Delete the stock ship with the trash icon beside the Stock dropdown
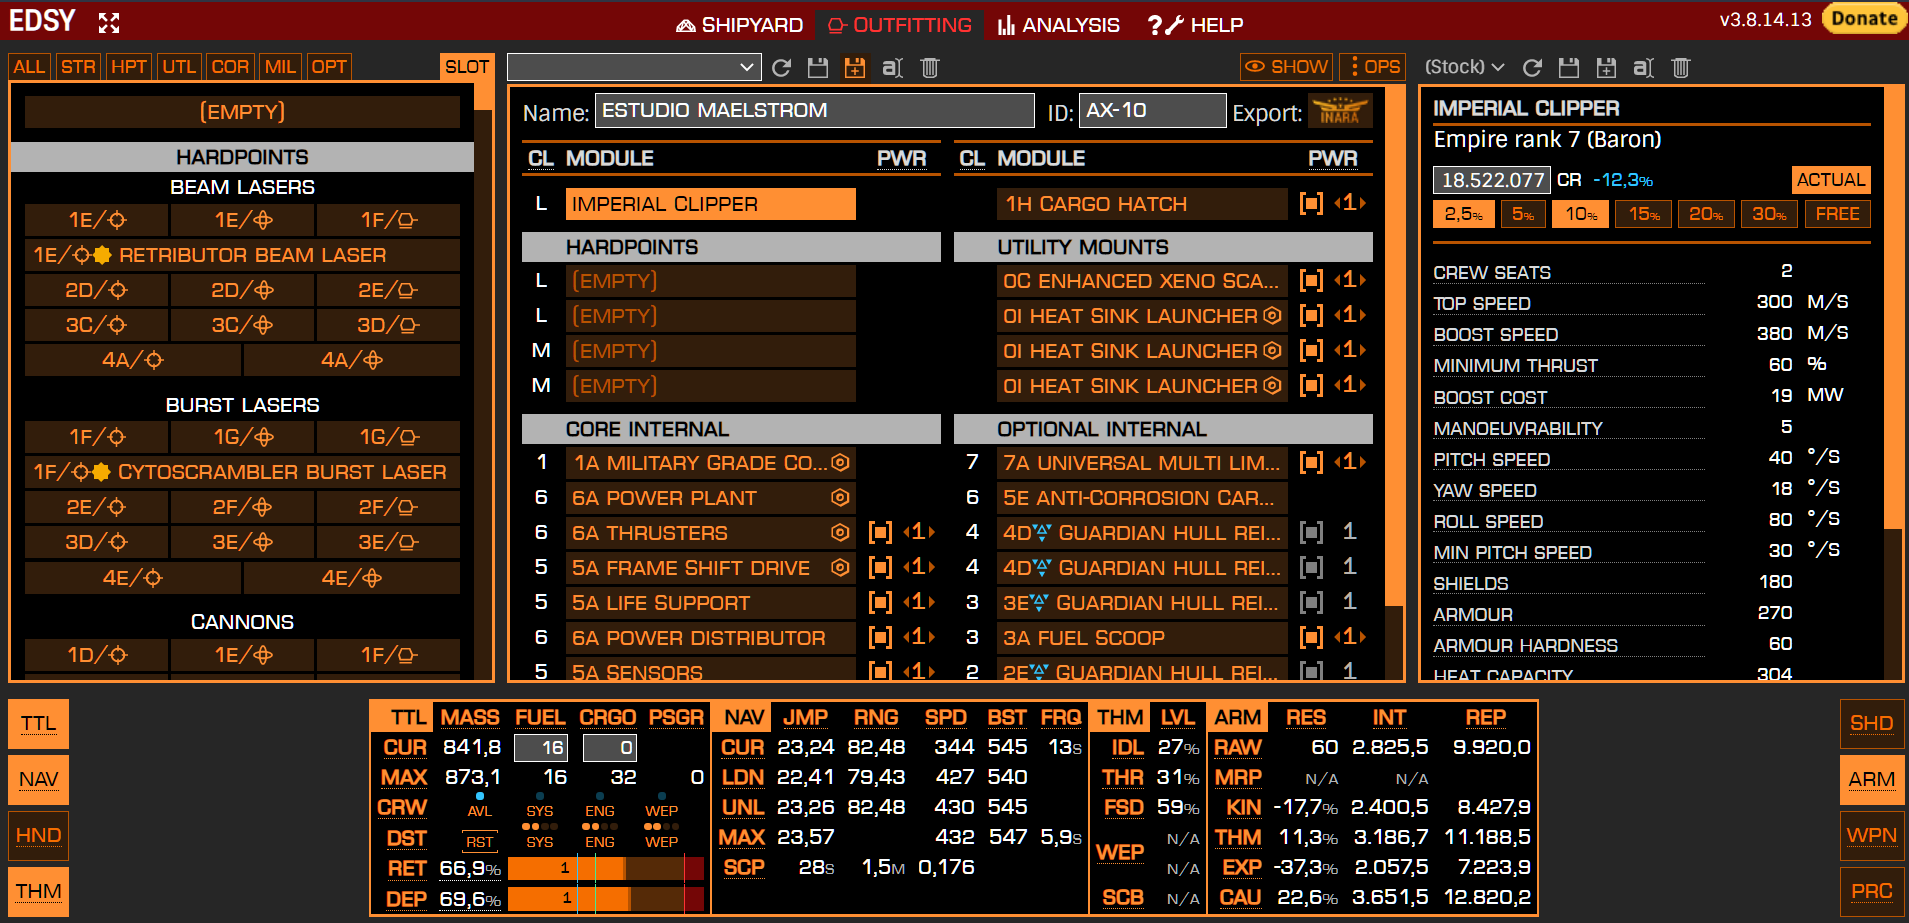Image resolution: width=1909 pixels, height=923 pixels. click(1681, 68)
